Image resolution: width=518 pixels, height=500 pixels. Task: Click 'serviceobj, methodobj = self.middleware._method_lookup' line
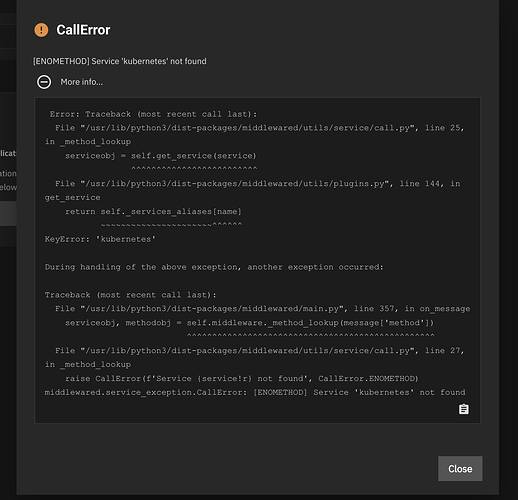(250, 323)
